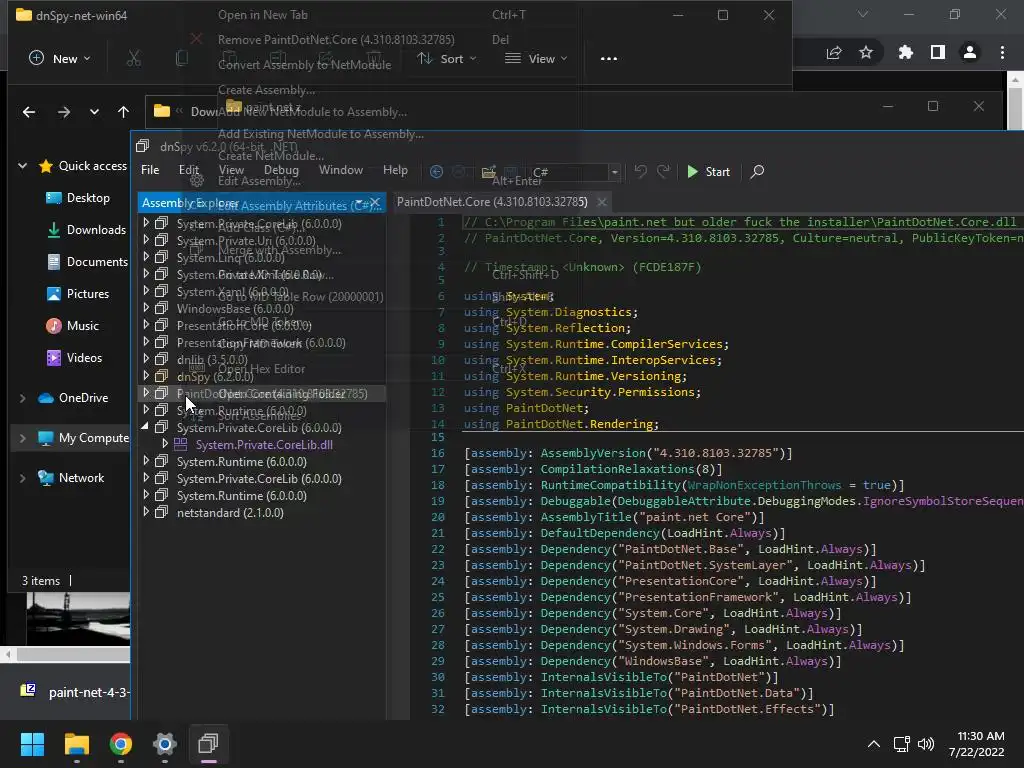Close the Assembly Explorer panel

(x=375, y=203)
